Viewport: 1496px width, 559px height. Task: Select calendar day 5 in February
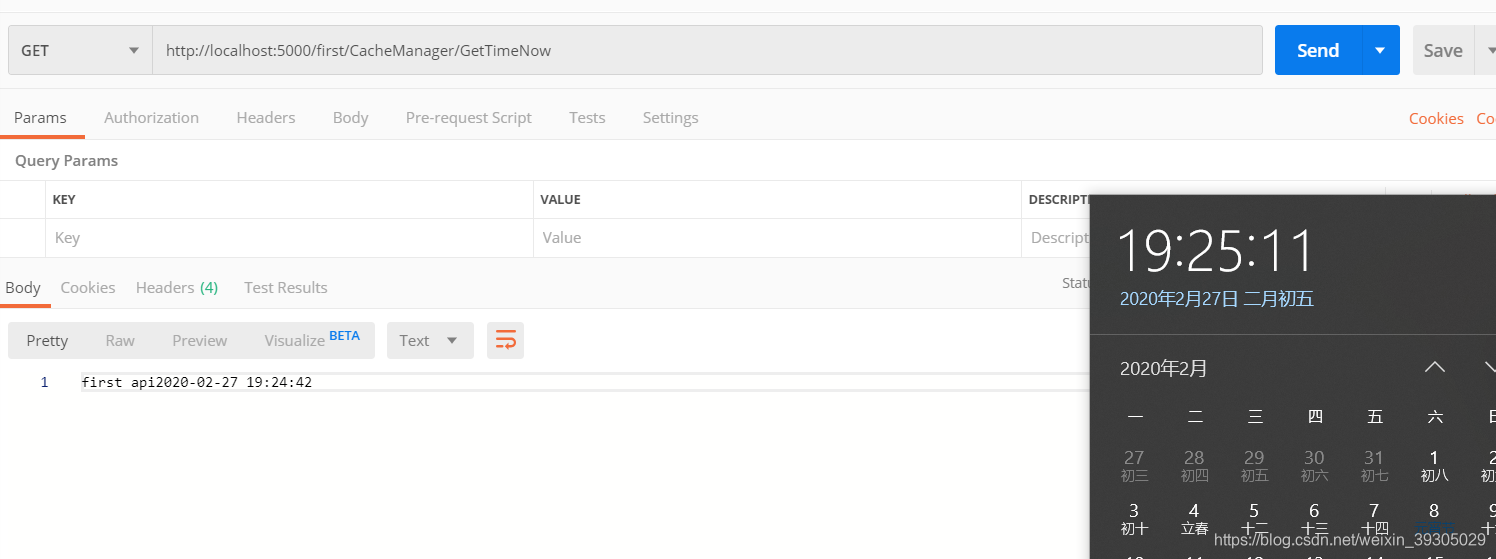1254,518
